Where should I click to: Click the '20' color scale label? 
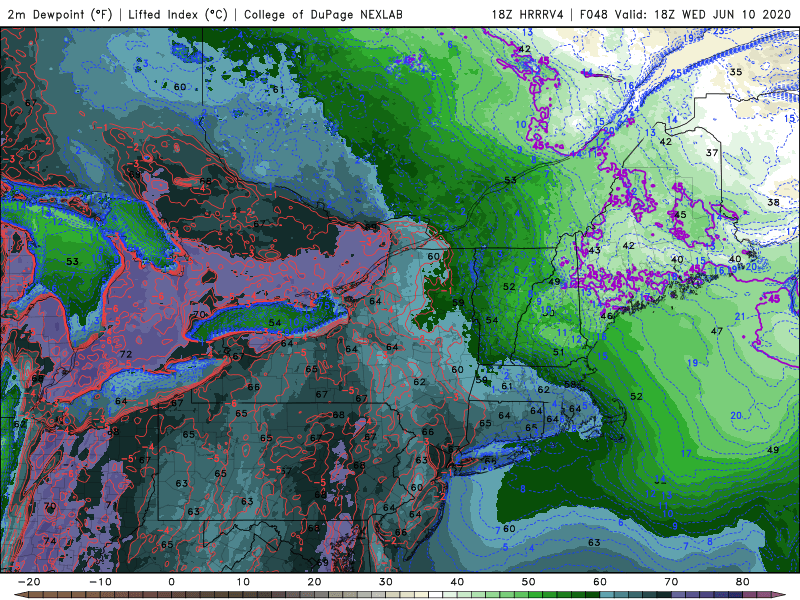point(314,582)
